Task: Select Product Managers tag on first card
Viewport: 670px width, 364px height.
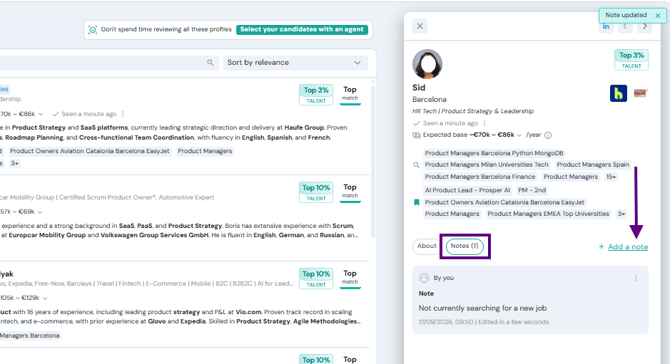Action: point(205,151)
